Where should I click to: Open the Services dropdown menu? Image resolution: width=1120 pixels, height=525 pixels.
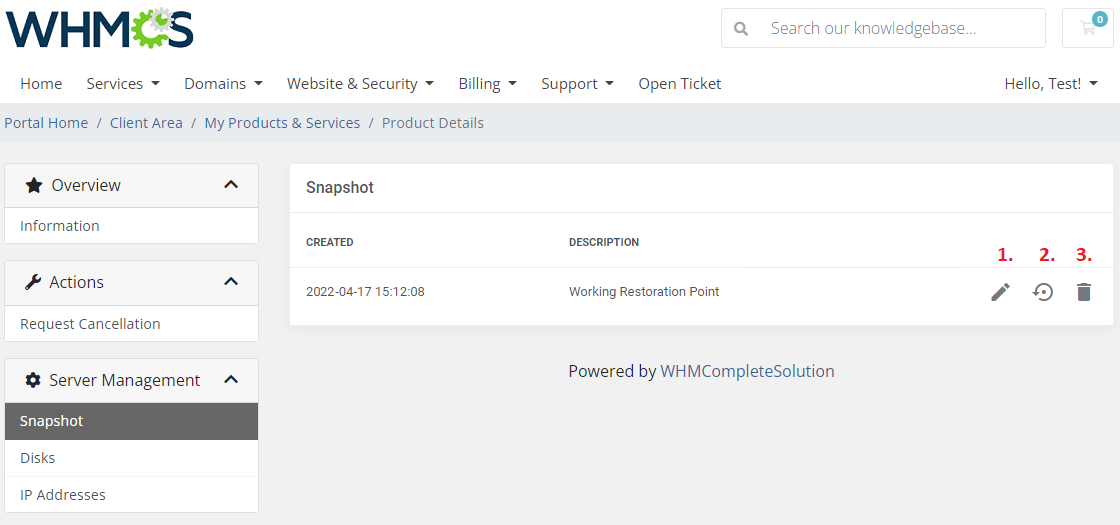point(123,84)
